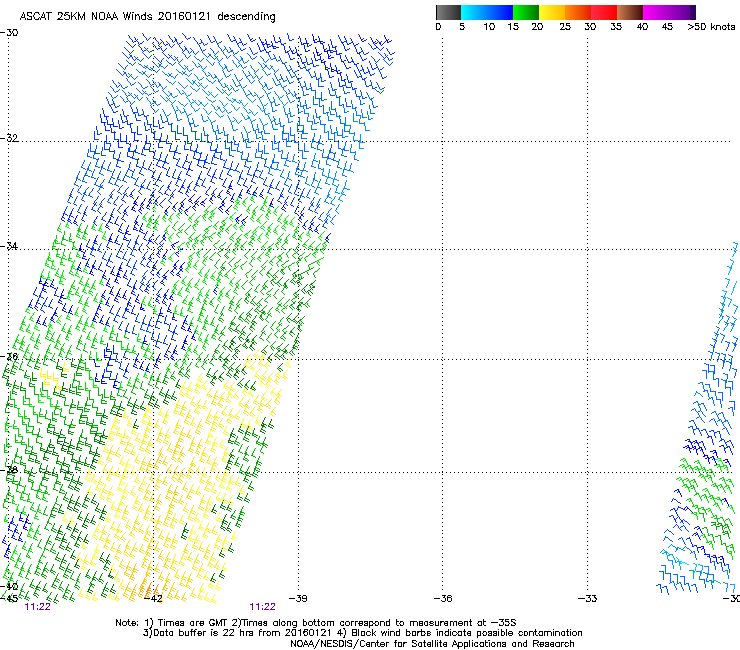
Task: Click the '20' color scale label
Action: tap(537, 27)
